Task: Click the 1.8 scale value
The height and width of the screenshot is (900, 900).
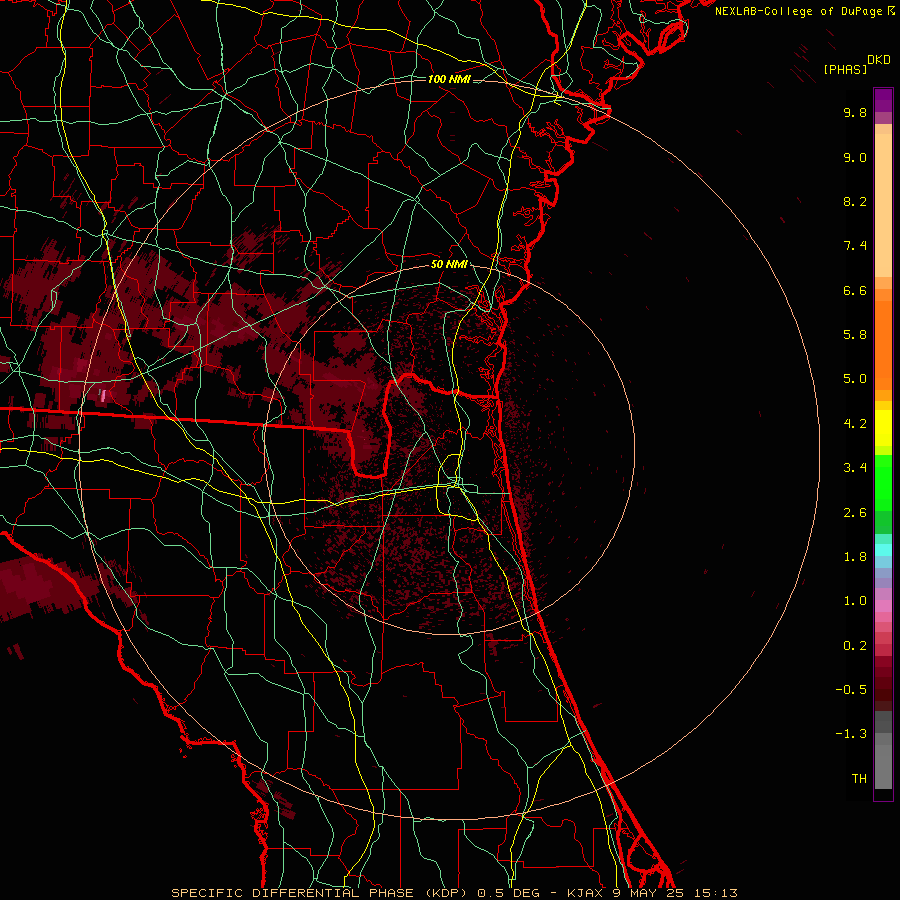Action: click(855, 557)
